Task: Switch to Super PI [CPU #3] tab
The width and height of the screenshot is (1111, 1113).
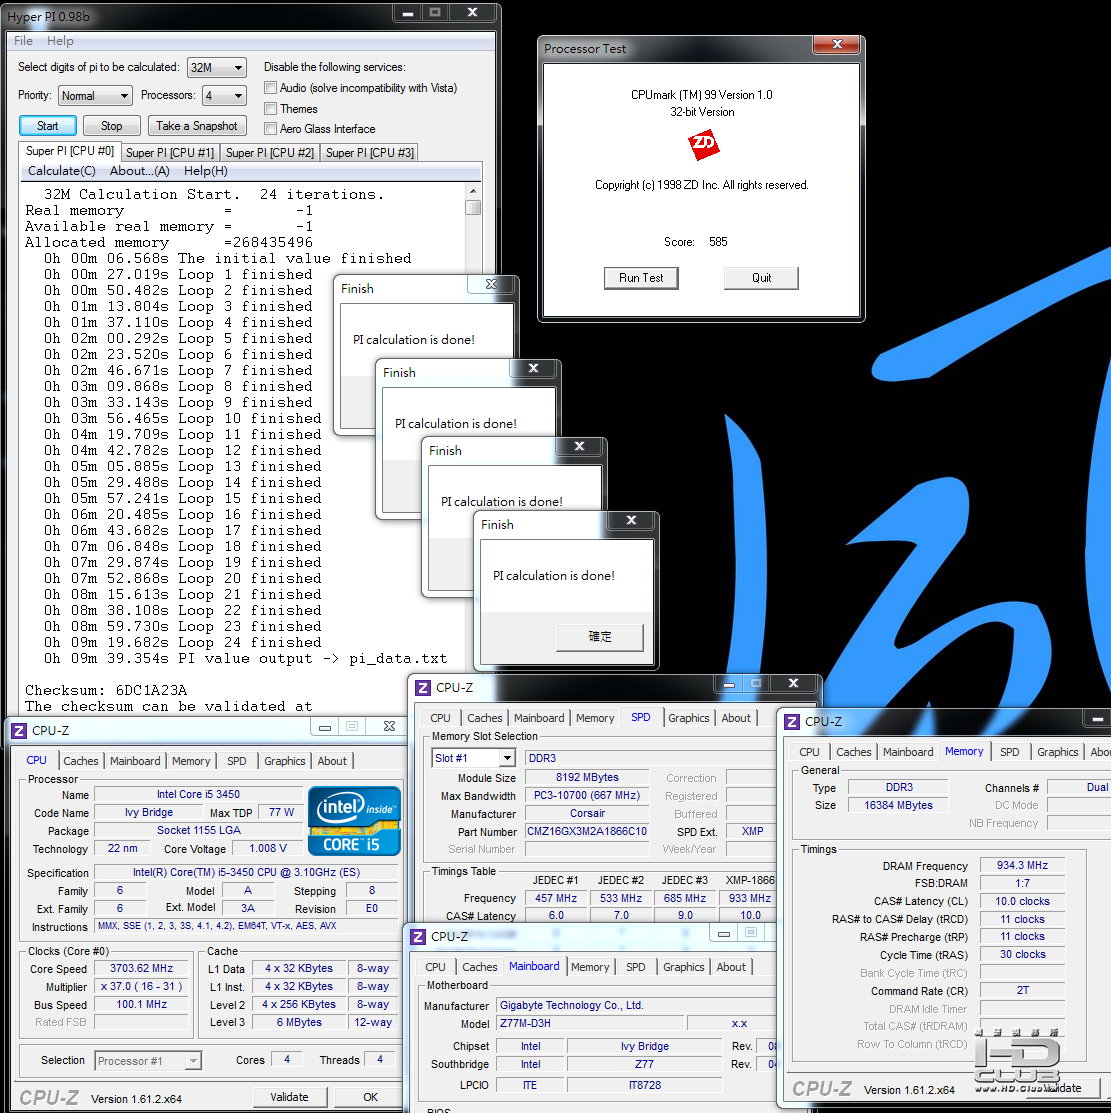Action: (370, 153)
